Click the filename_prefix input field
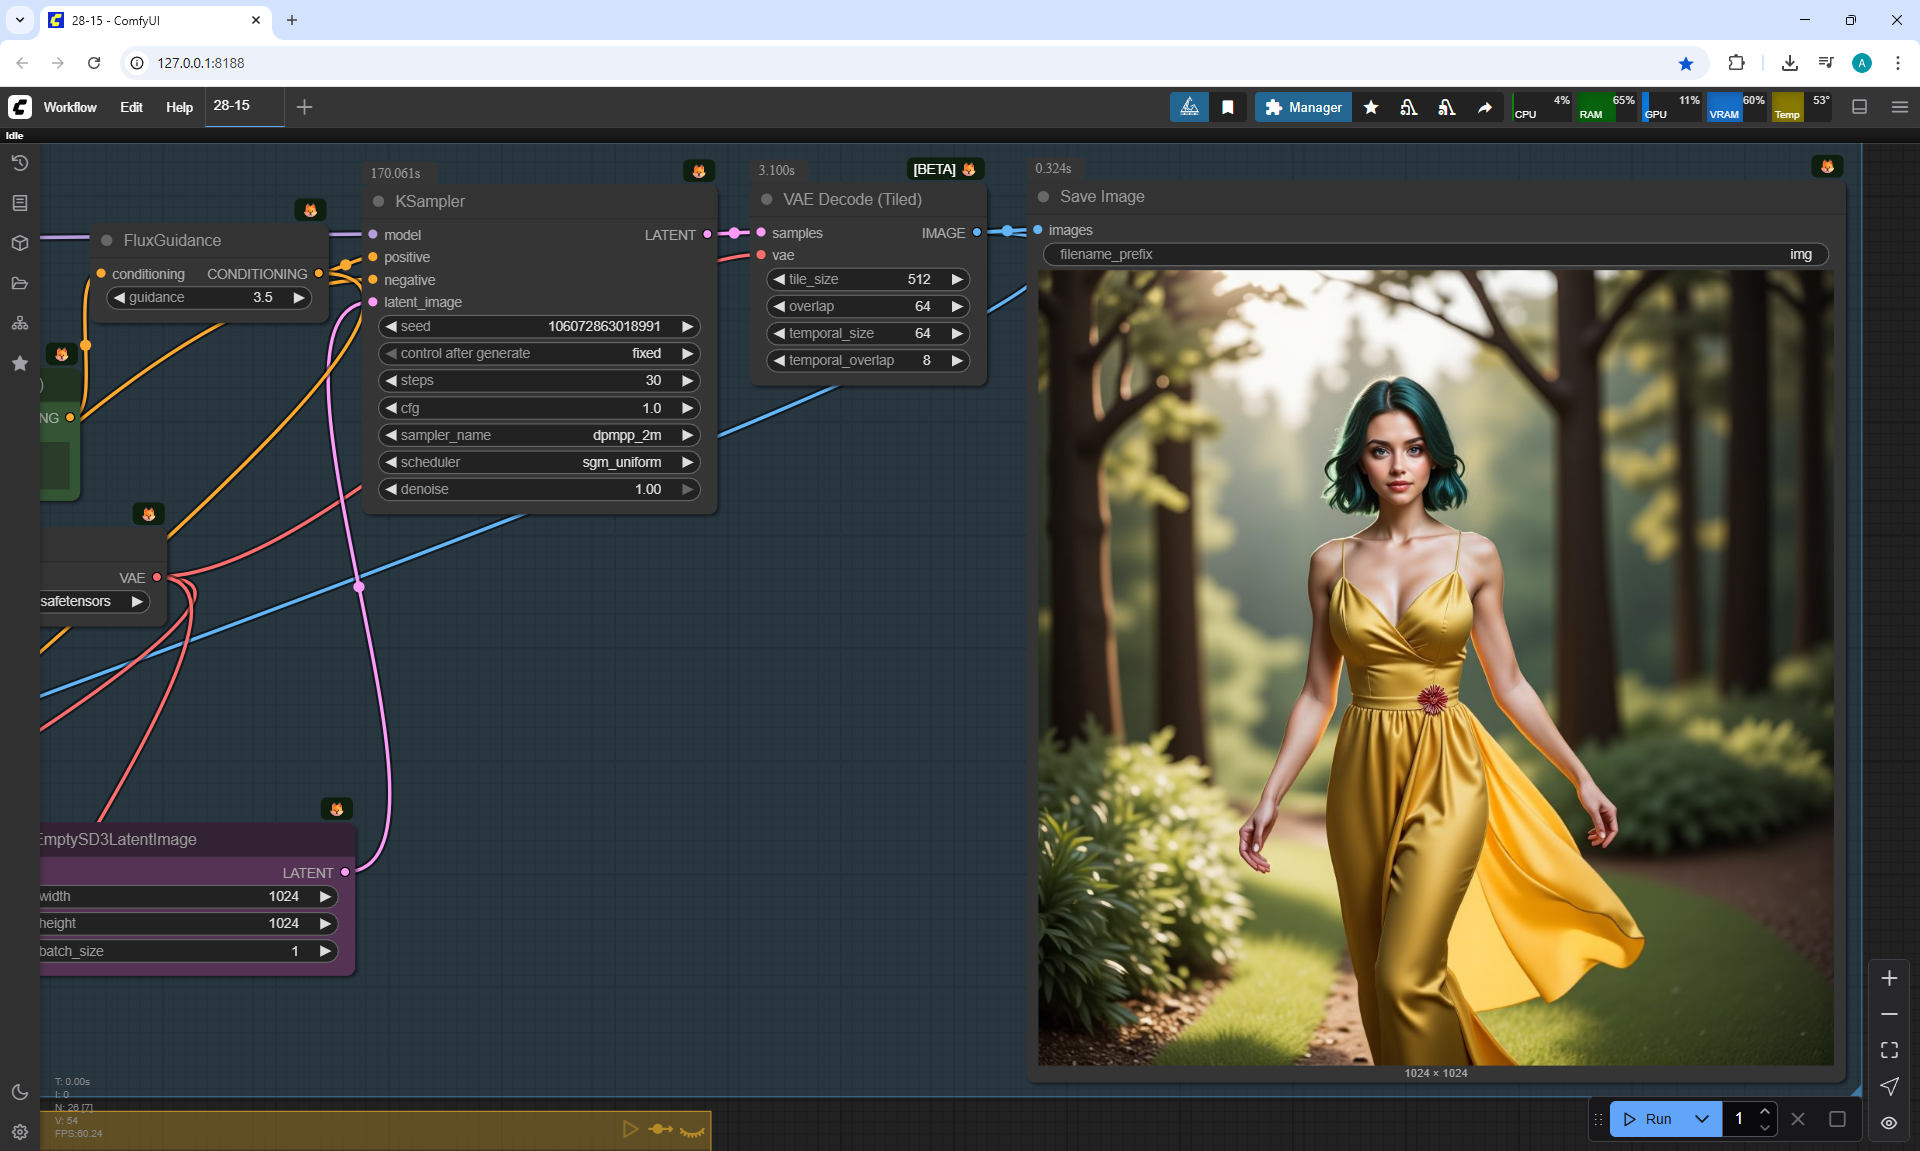 click(1435, 254)
